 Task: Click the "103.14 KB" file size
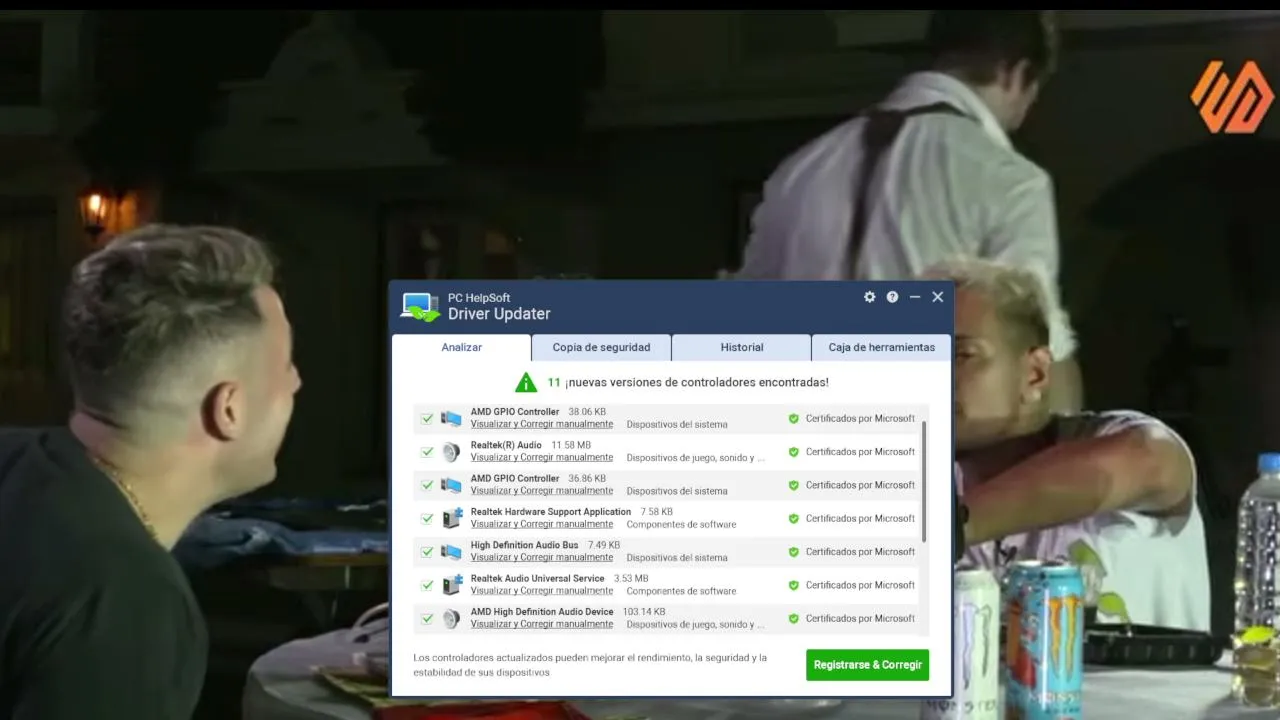click(644, 612)
